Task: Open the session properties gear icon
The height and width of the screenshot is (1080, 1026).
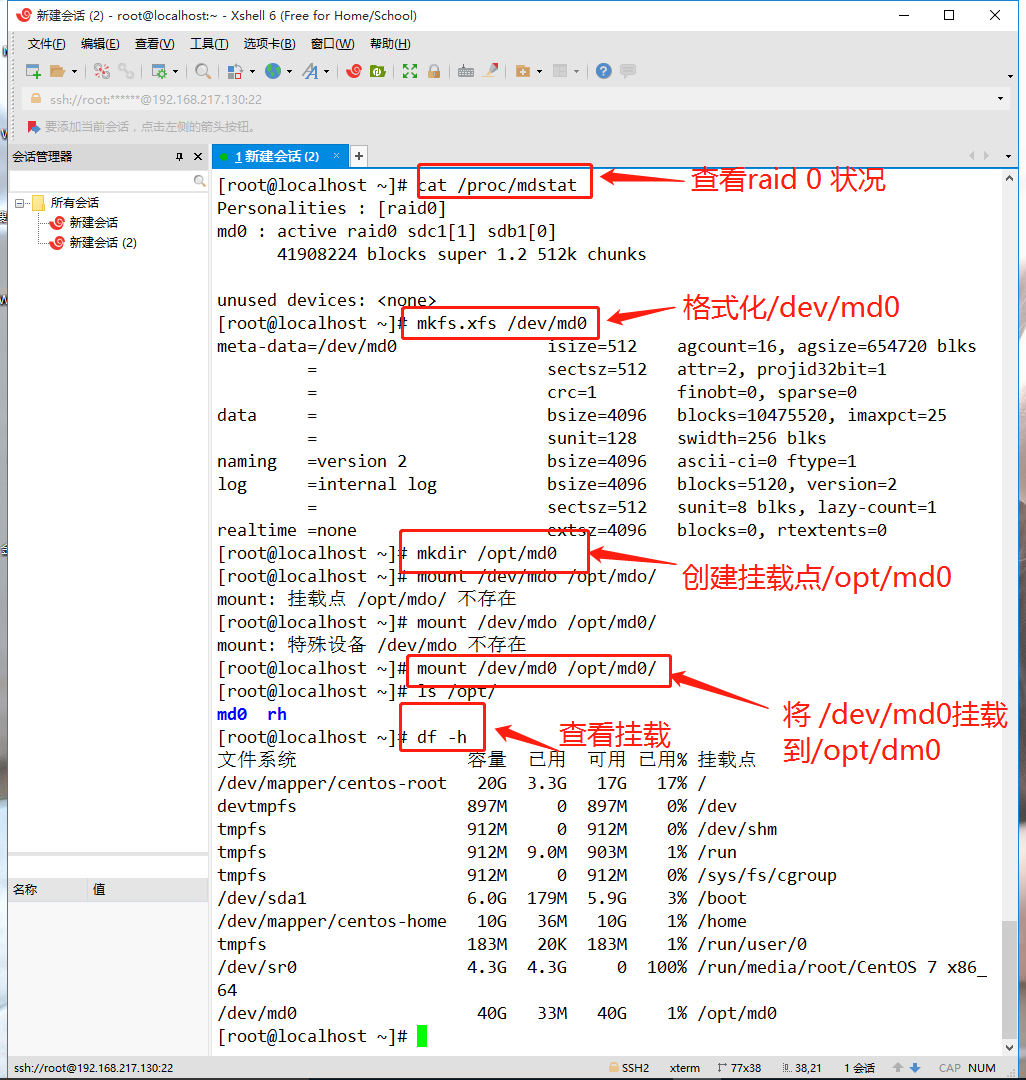Action: coord(159,71)
